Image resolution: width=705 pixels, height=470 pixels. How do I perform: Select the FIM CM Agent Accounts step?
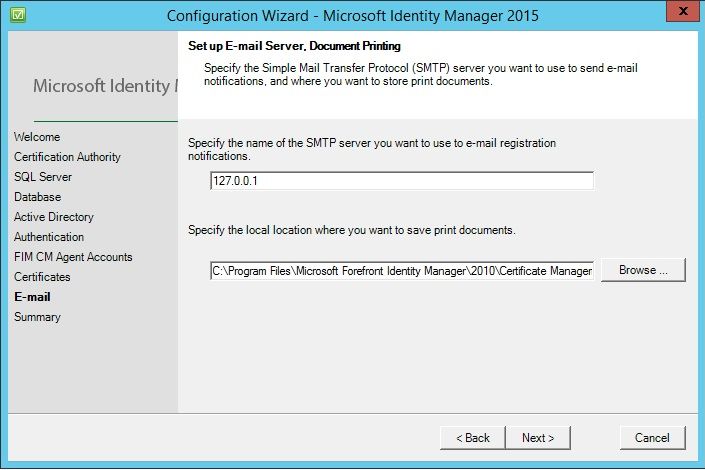coord(73,257)
